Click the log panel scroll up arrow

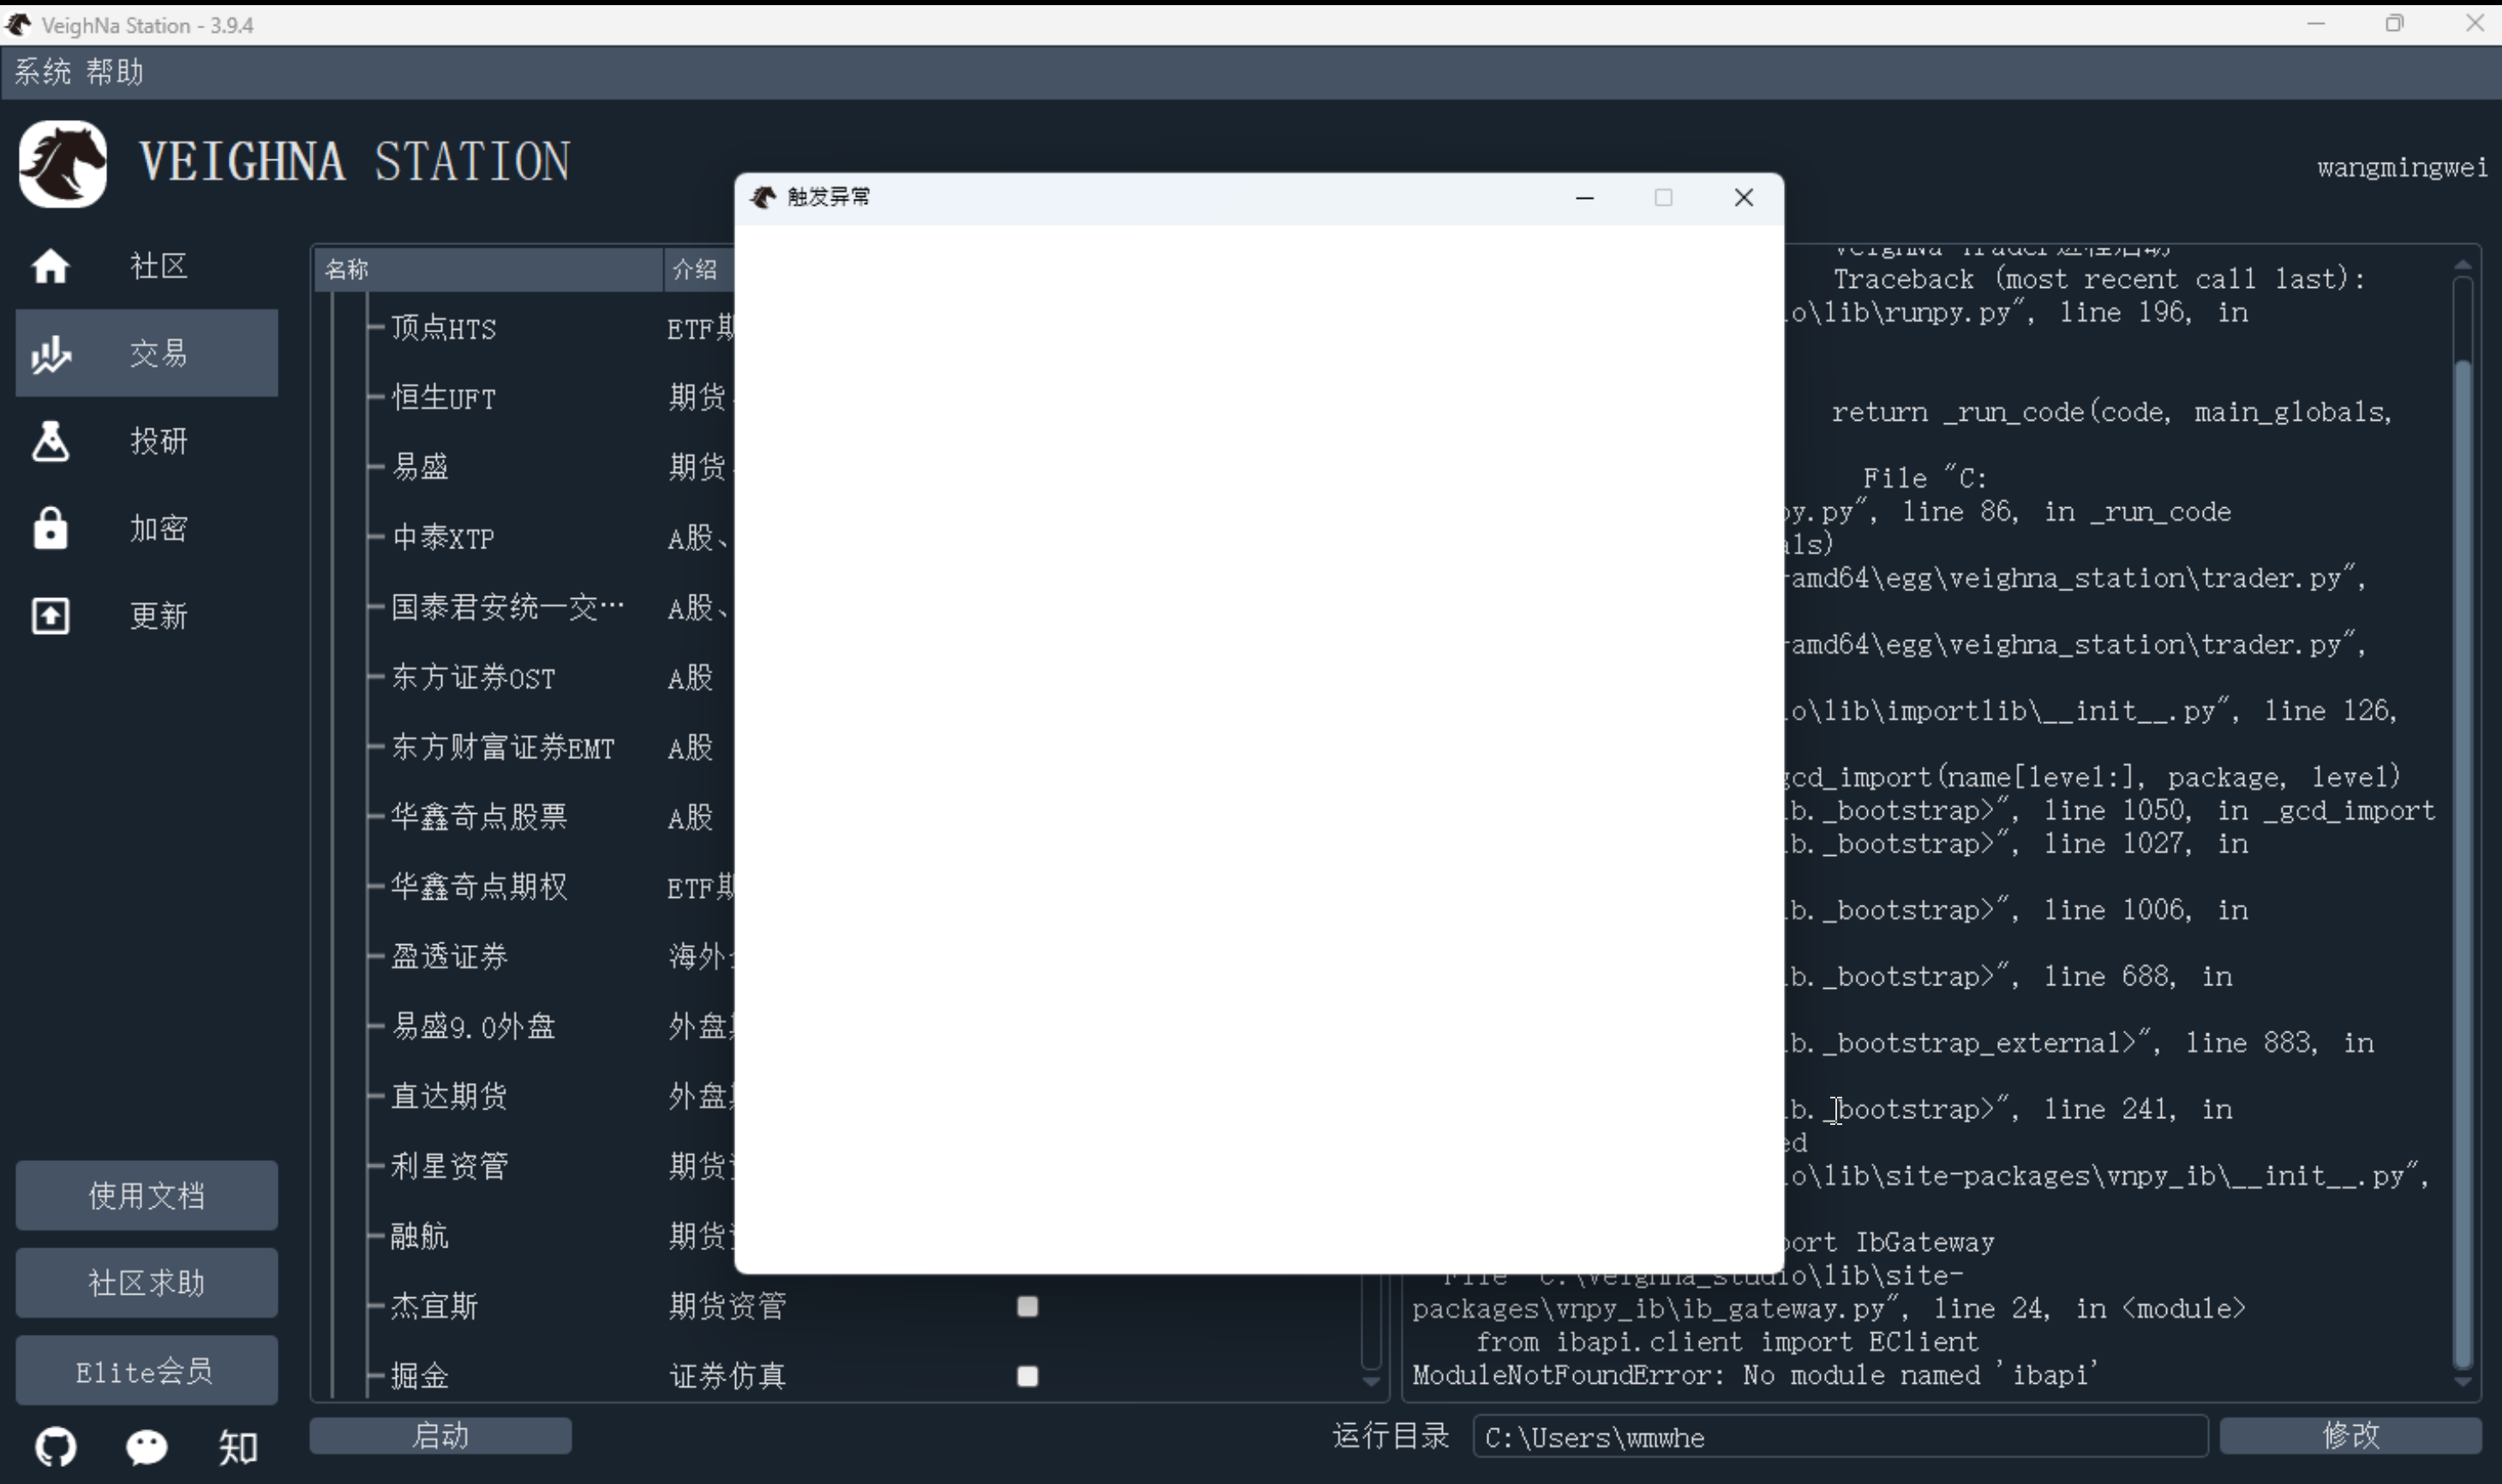point(2463,265)
